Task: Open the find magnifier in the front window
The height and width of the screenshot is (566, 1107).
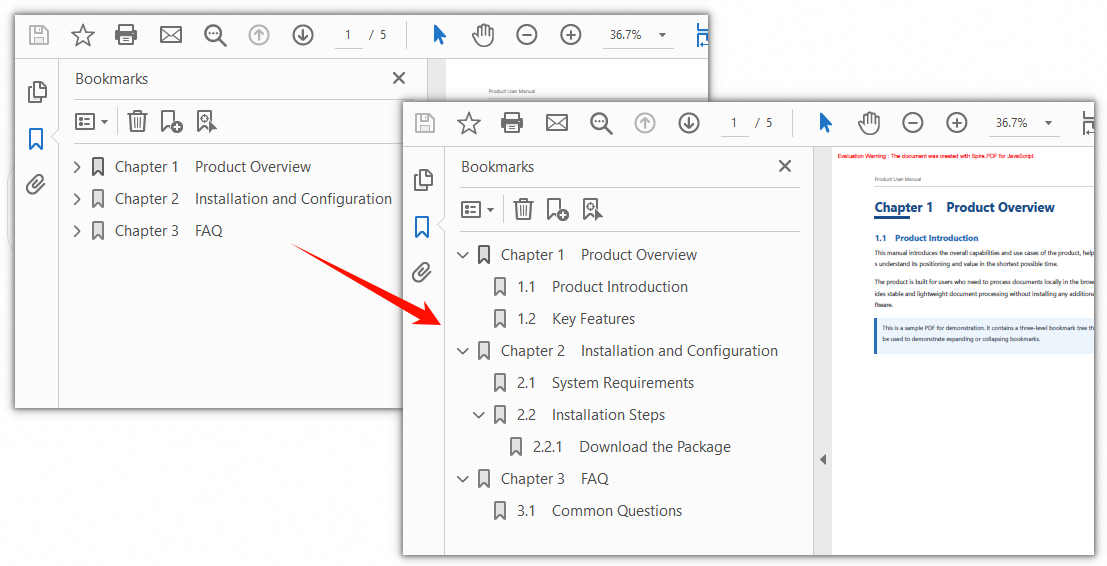Action: coord(601,124)
